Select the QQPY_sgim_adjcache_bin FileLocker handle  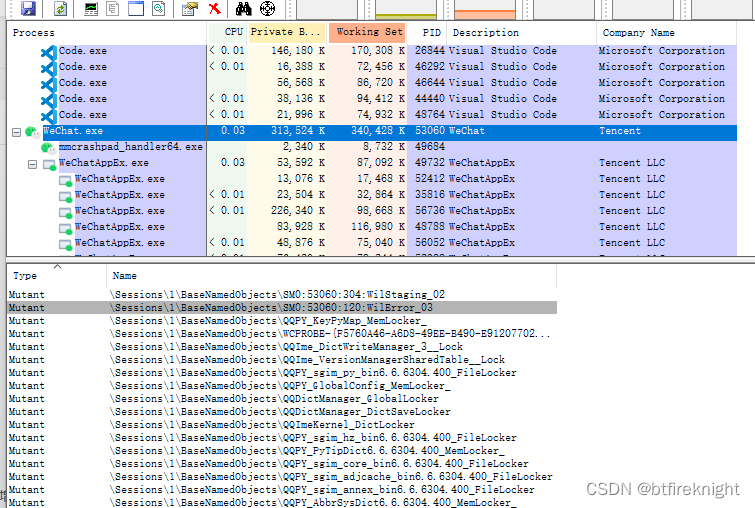coord(282,477)
